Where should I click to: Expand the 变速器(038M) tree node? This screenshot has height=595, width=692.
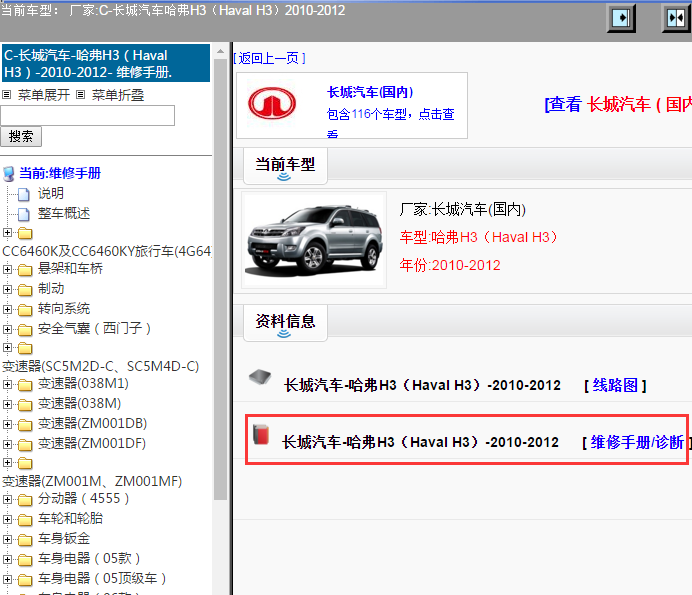[x=7, y=404]
